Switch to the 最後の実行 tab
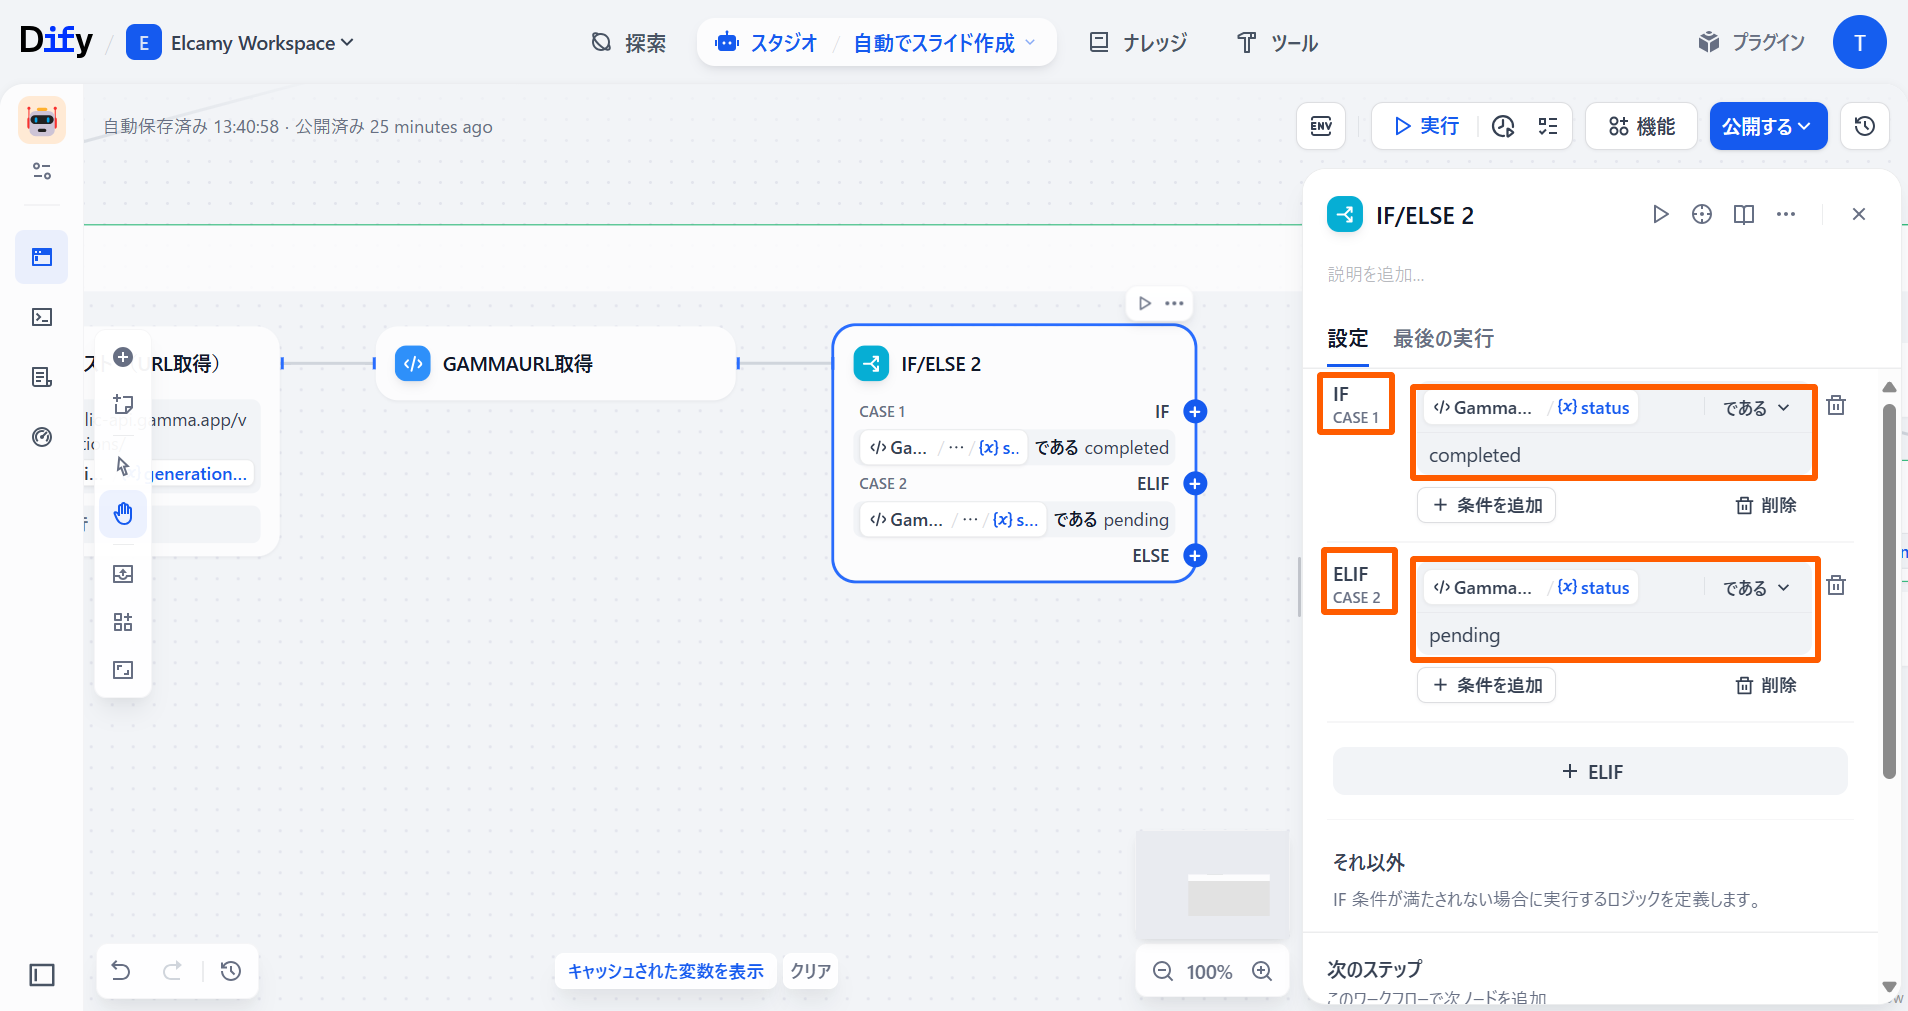1908x1011 pixels. point(1443,339)
